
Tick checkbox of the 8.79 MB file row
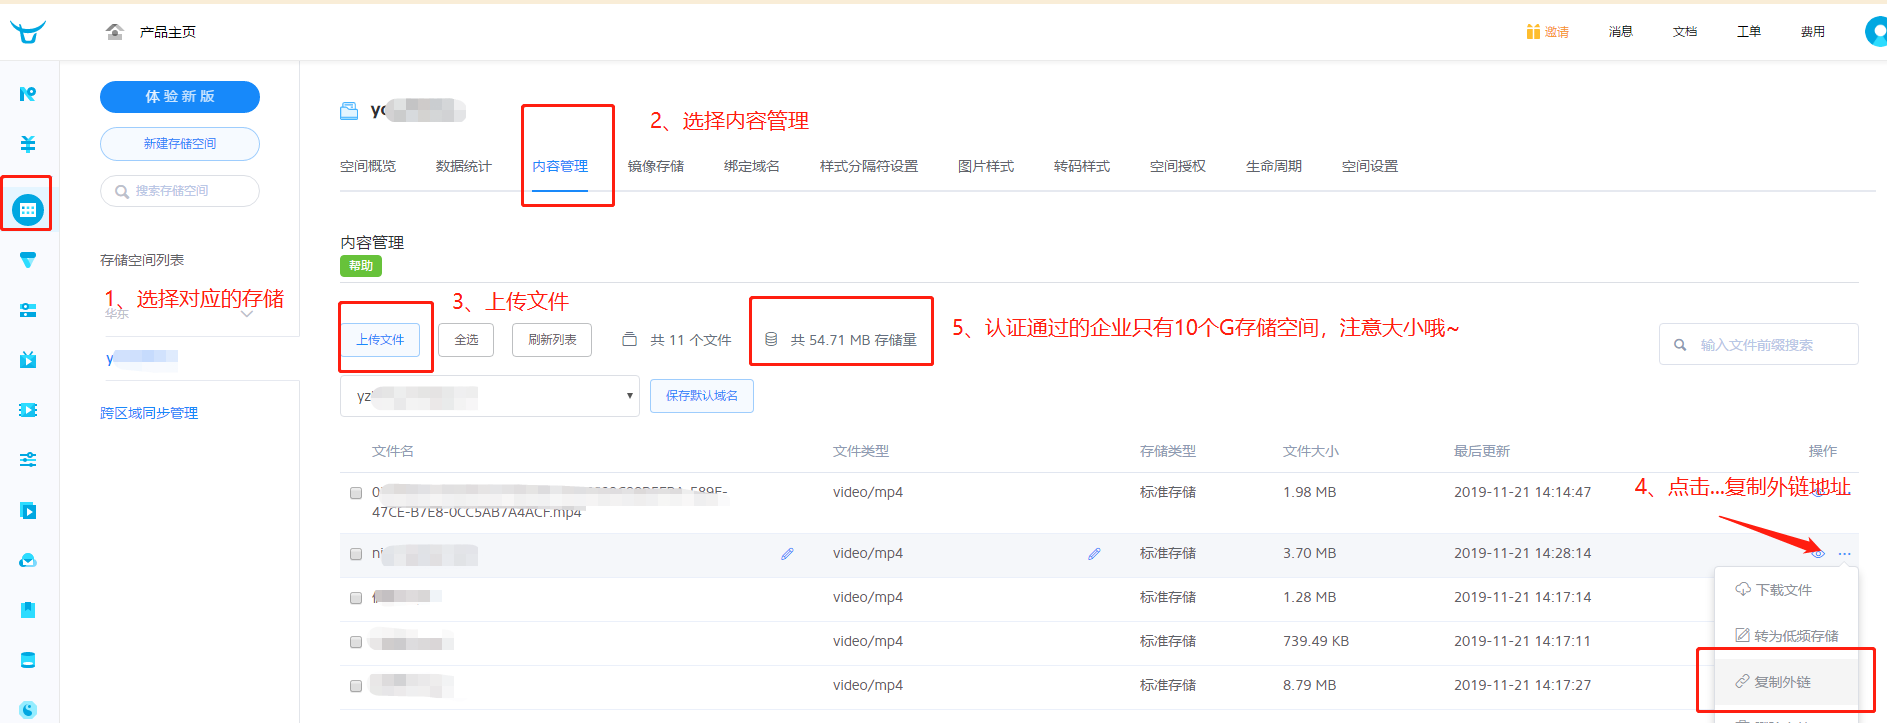click(356, 686)
